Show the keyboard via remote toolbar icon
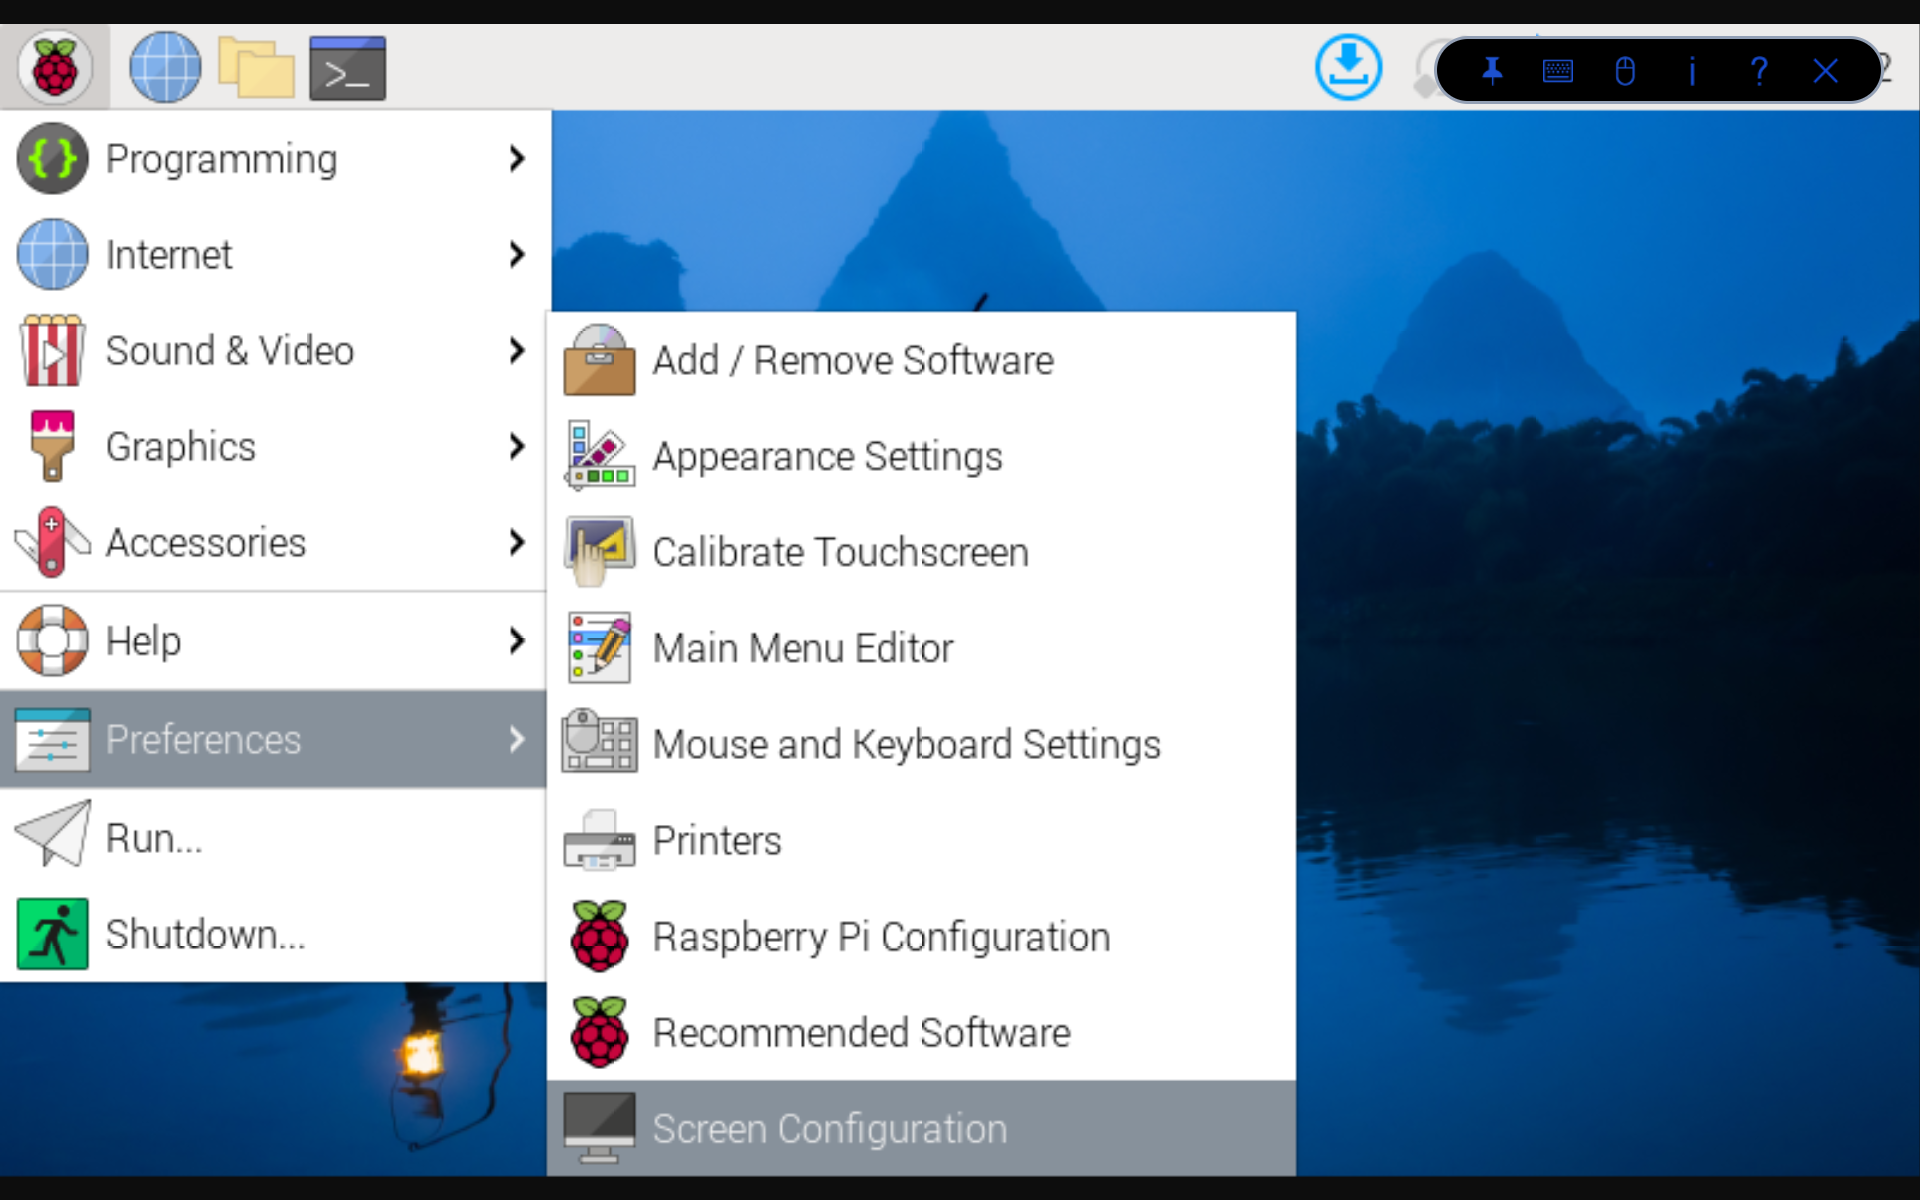This screenshot has width=1920, height=1200. tap(1558, 71)
